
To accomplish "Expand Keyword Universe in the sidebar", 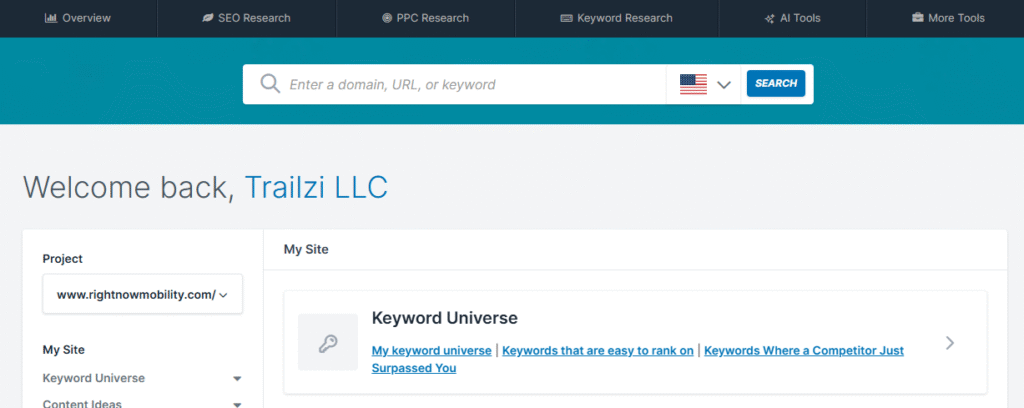I will point(237,379).
